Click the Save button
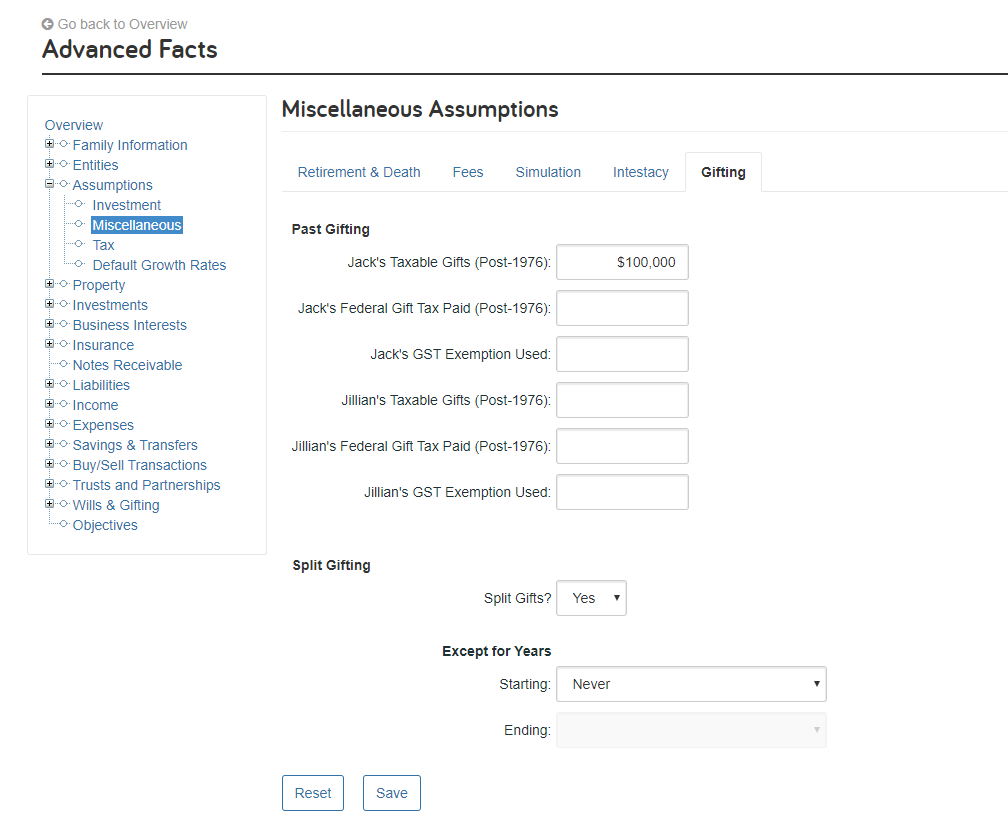This screenshot has width=1008, height=832. tap(392, 793)
